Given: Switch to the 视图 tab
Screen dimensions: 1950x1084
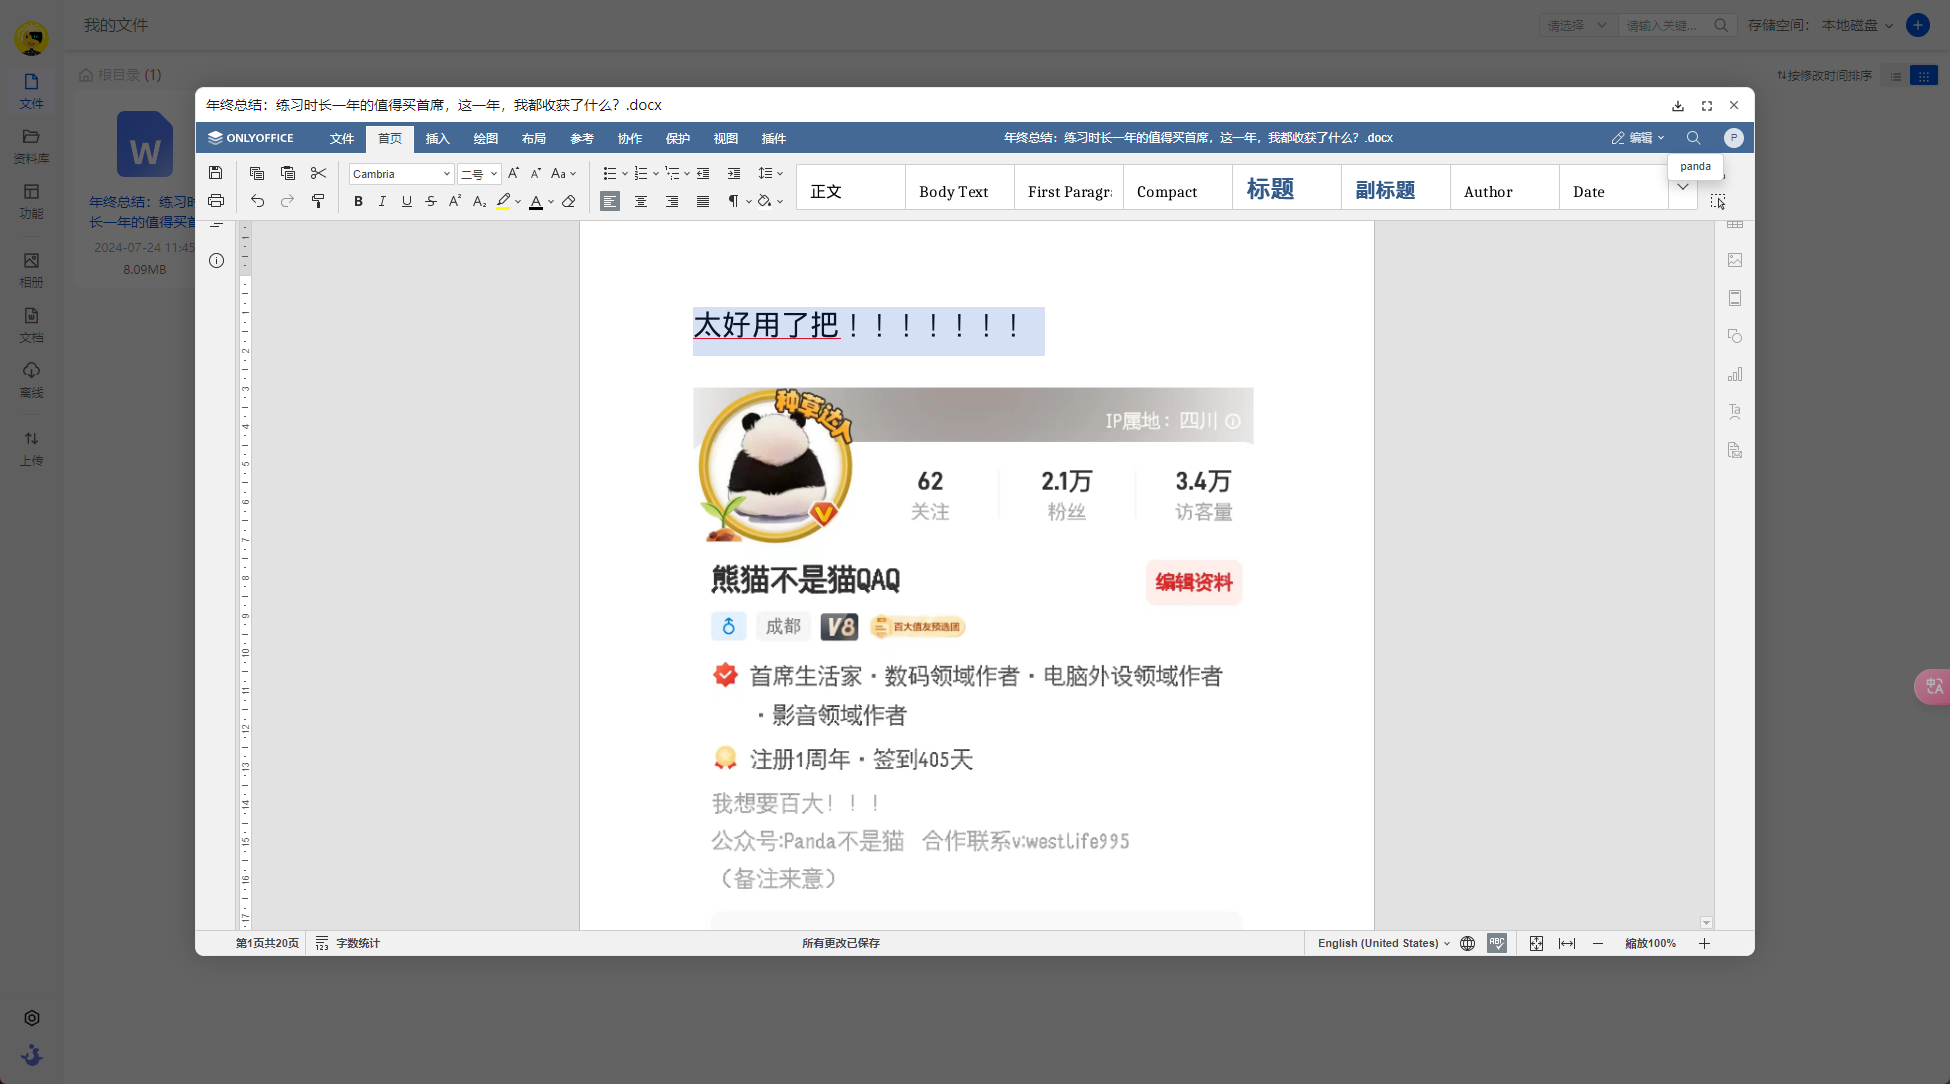Looking at the screenshot, I should point(726,138).
